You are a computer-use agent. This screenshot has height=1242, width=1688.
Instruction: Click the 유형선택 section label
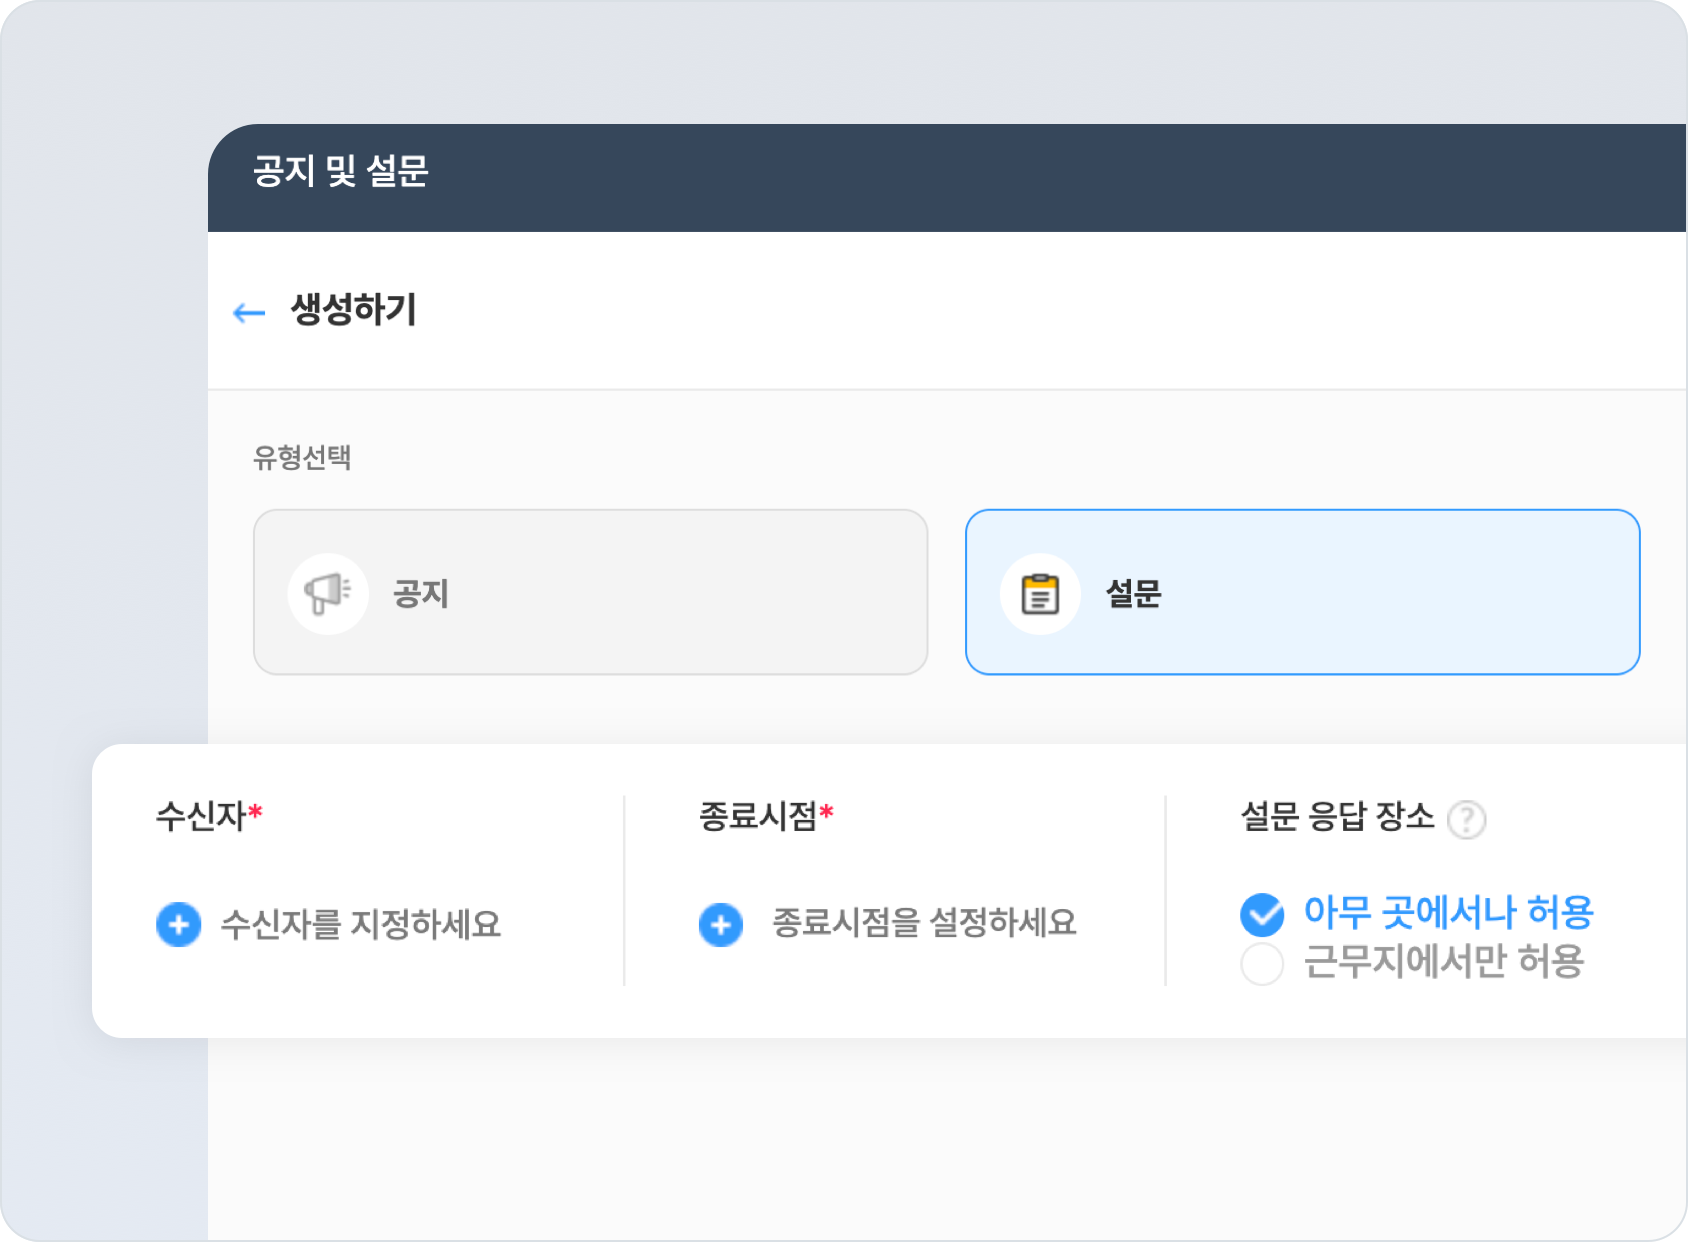tap(302, 457)
